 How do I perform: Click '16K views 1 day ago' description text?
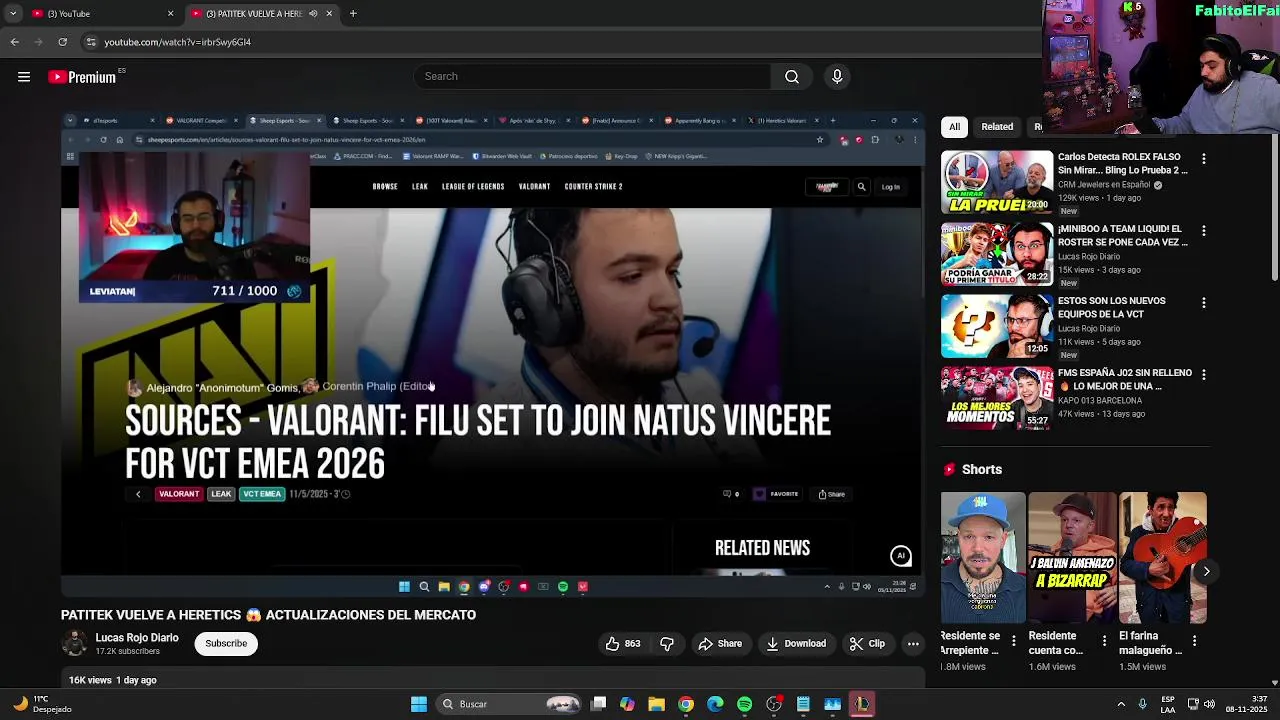point(113,680)
